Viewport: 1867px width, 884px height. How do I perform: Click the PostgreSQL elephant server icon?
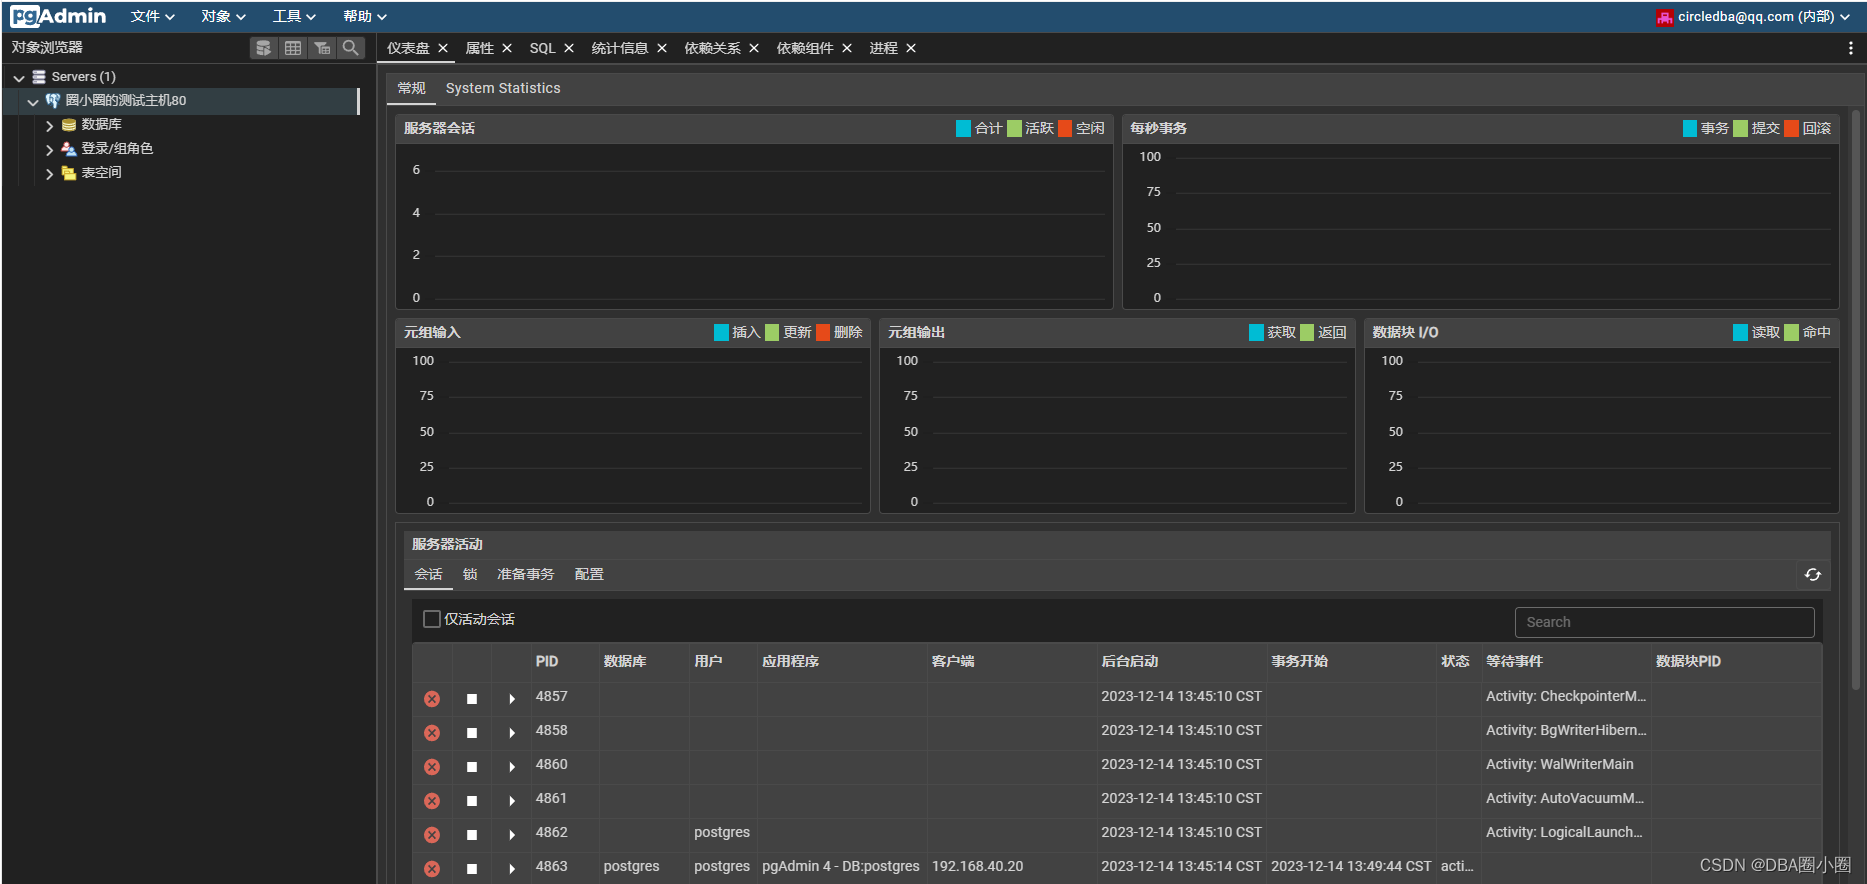(x=53, y=101)
